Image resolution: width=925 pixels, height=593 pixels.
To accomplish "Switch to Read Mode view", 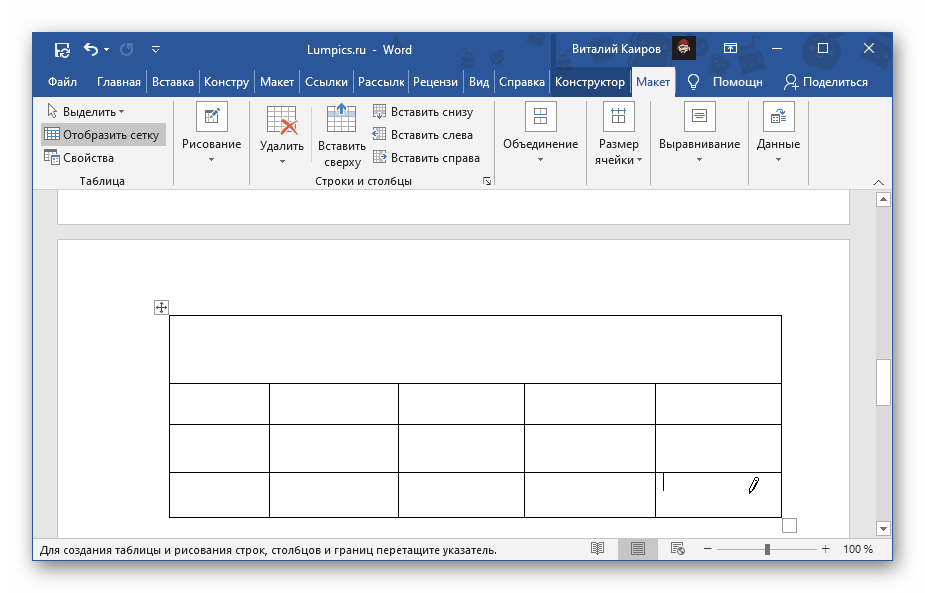I will [598, 549].
